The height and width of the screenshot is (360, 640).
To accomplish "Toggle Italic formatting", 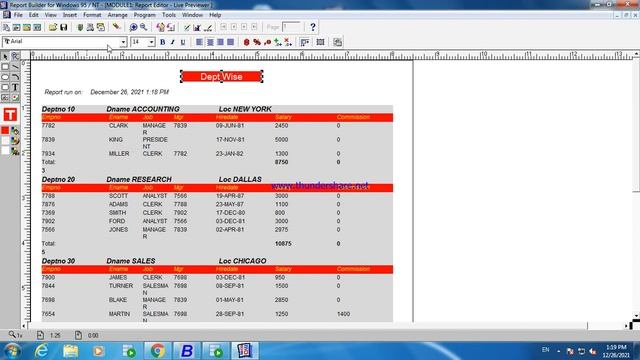I will pyautogui.click(x=173, y=42).
